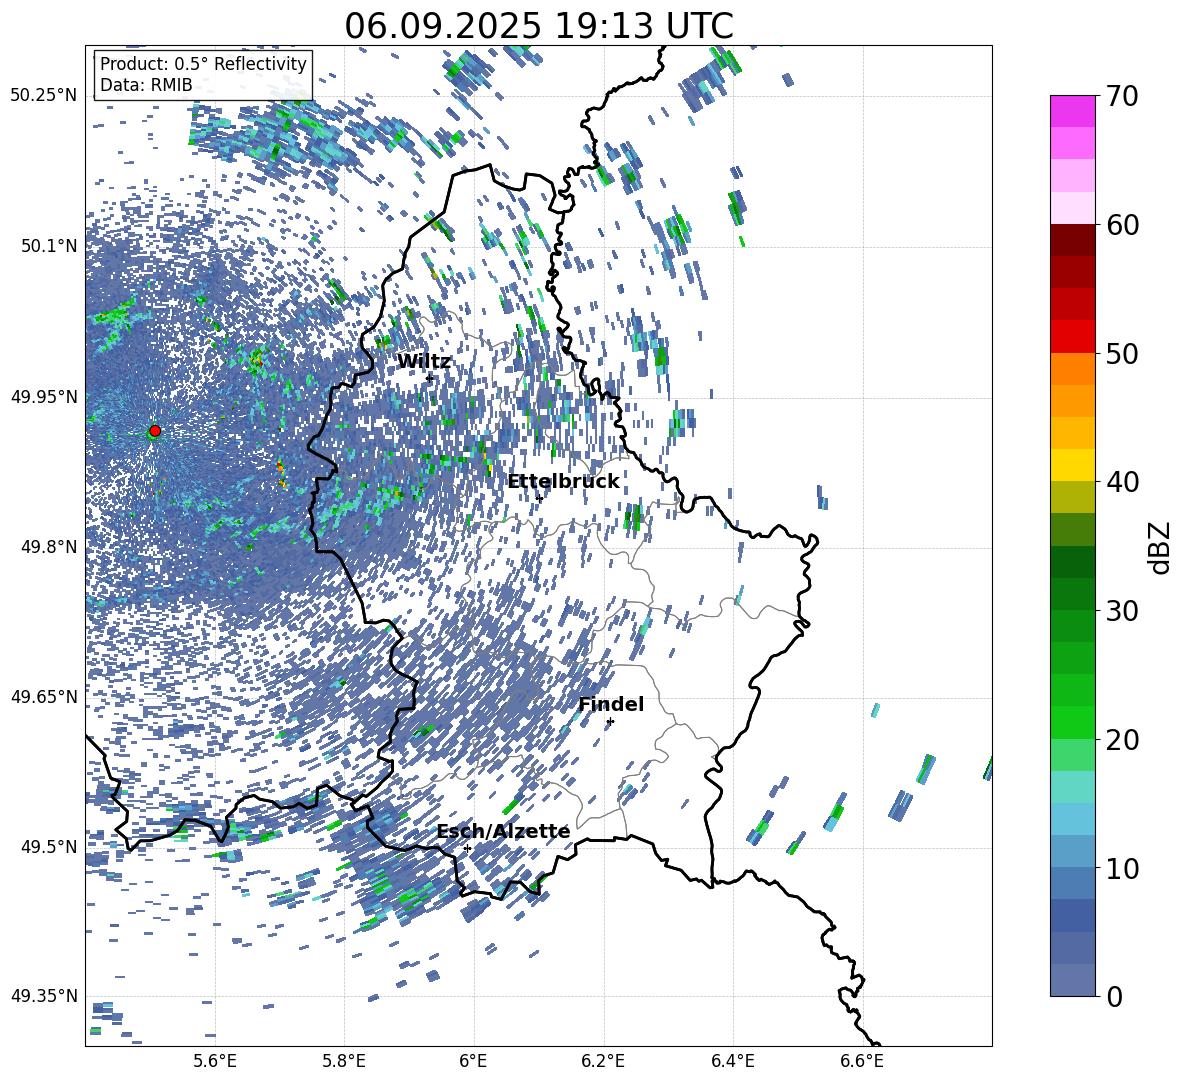Click the Wiltz city label
This screenshot has height=1081, width=1184.
[x=424, y=362]
